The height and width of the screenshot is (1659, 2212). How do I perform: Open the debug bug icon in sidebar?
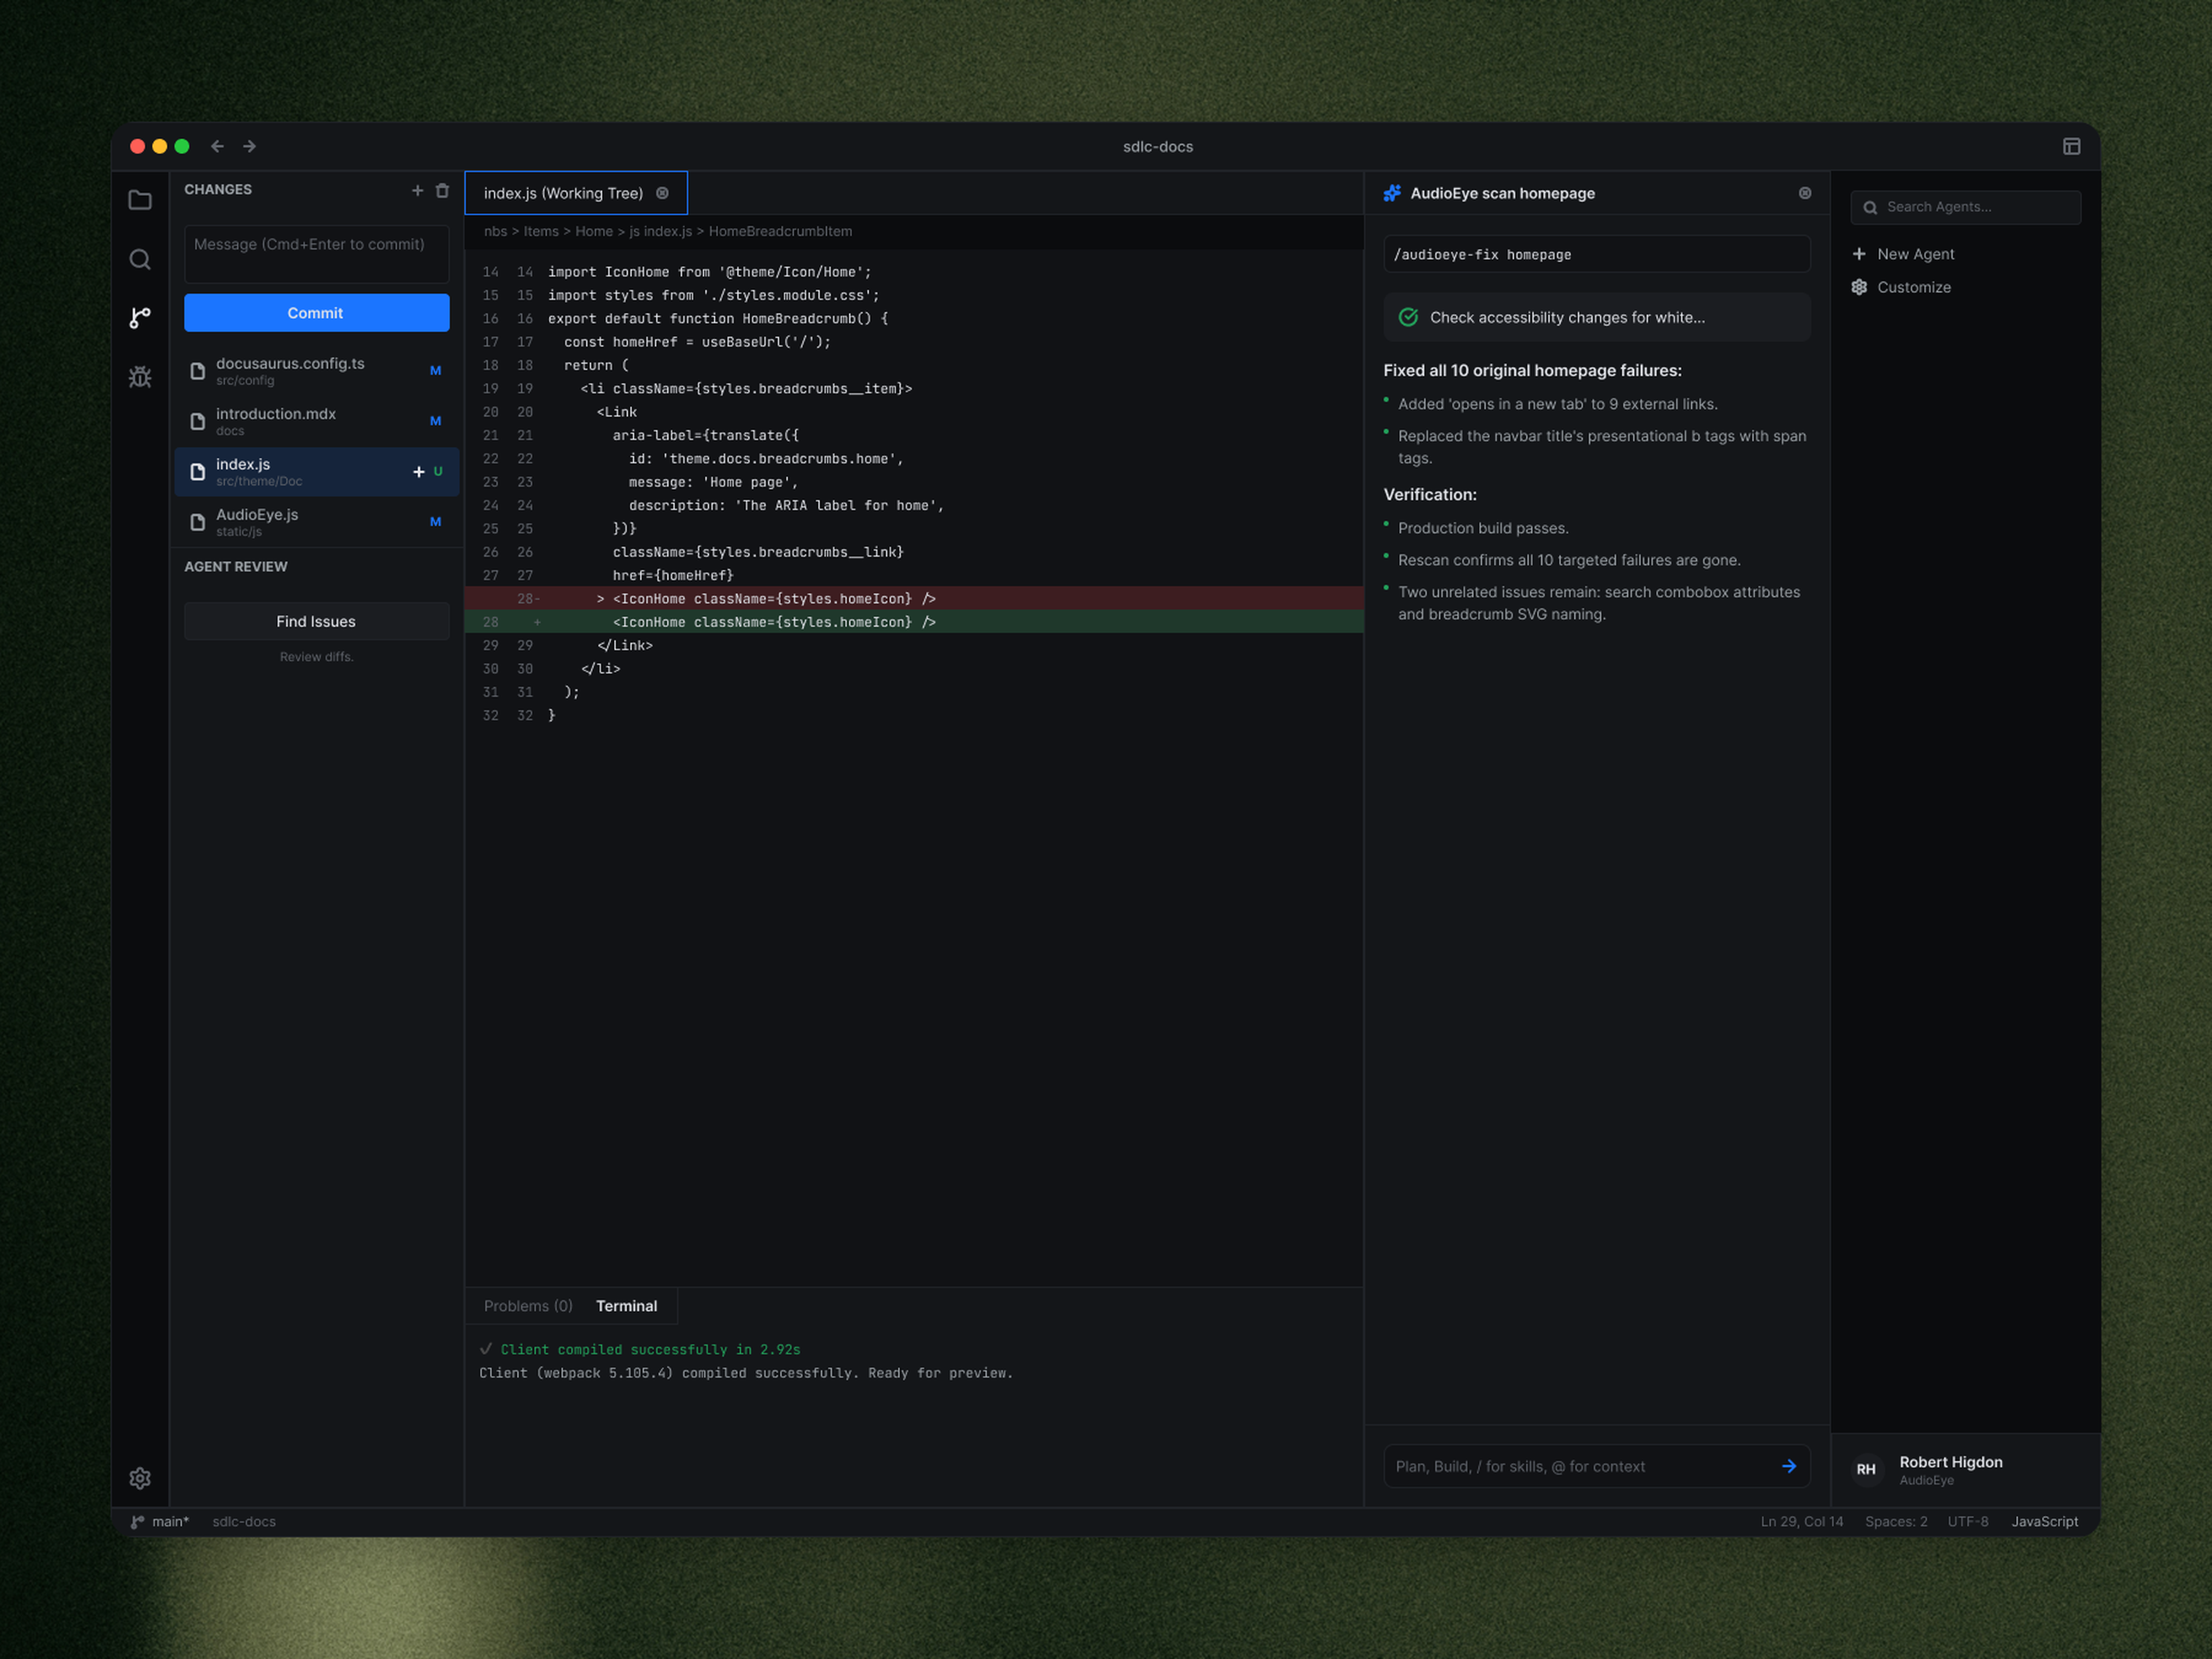pyautogui.click(x=140, y=377)
